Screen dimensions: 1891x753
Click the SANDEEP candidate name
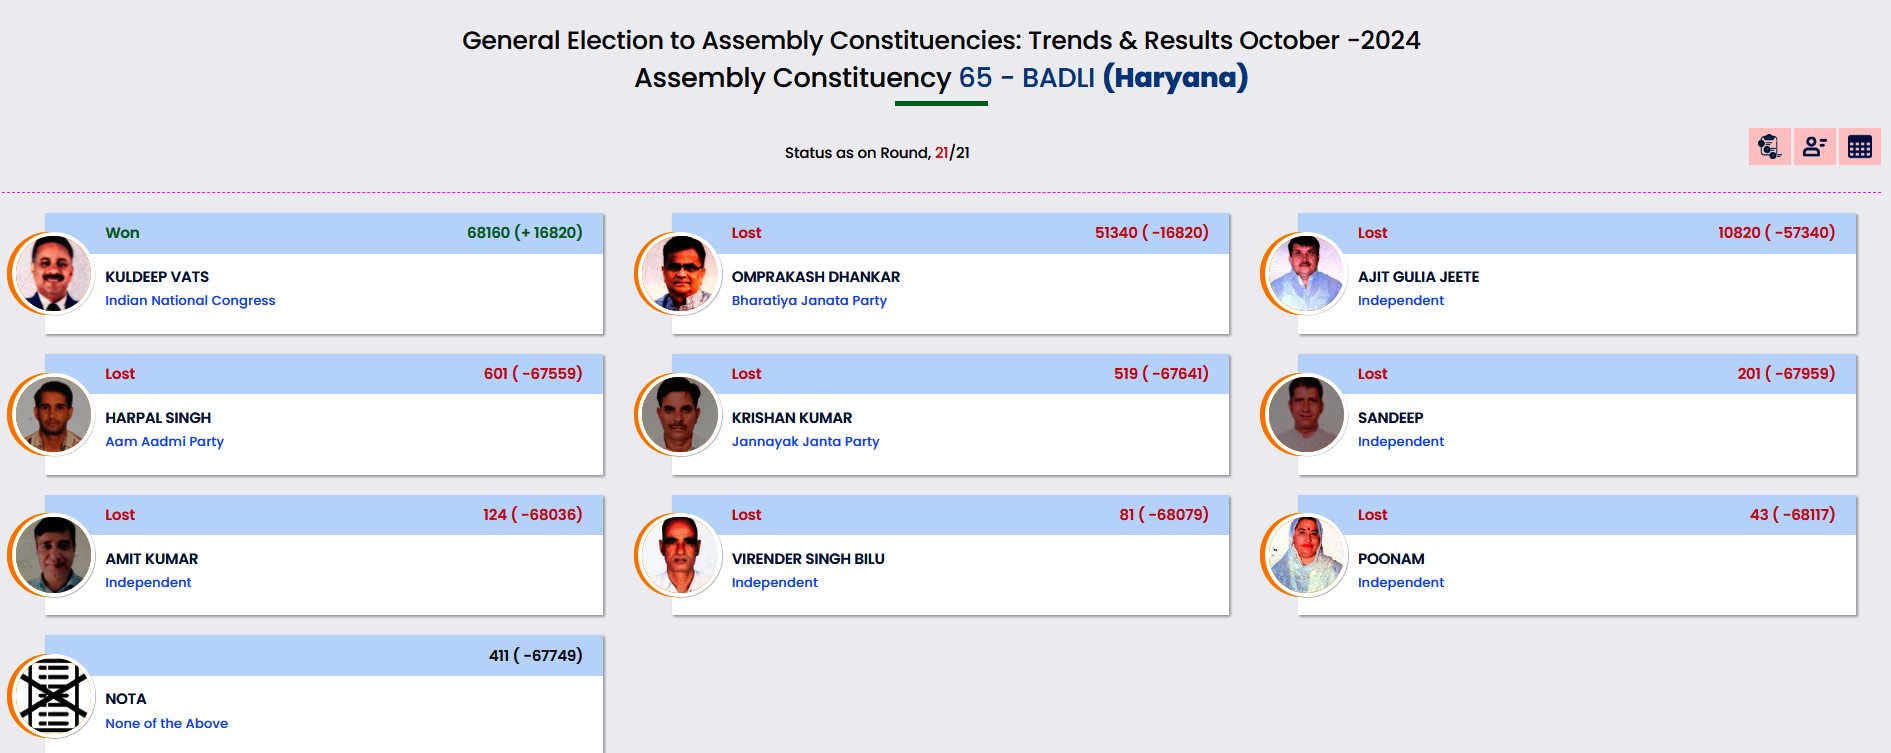coord(1390,418)
